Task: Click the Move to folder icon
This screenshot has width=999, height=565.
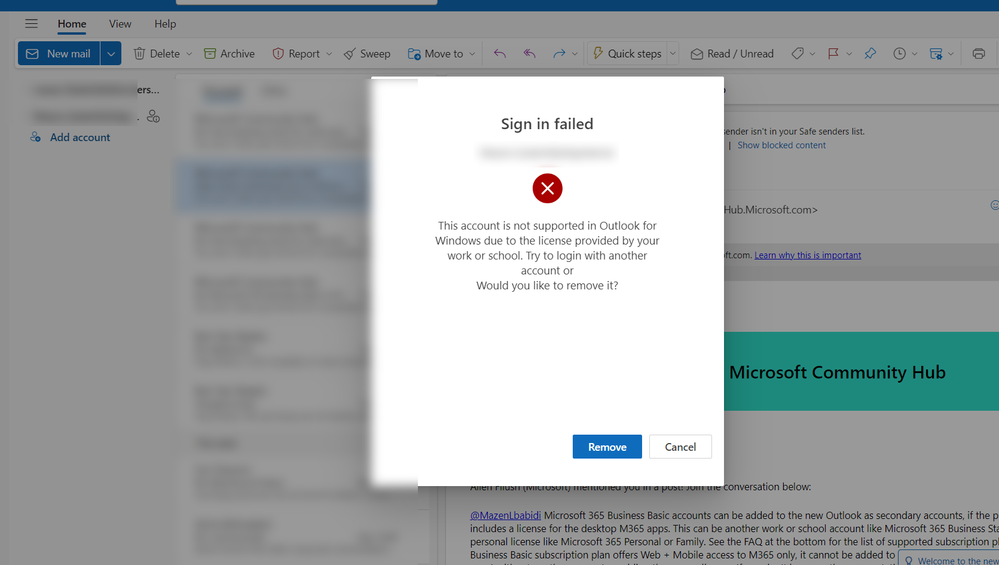Action: 414,54
